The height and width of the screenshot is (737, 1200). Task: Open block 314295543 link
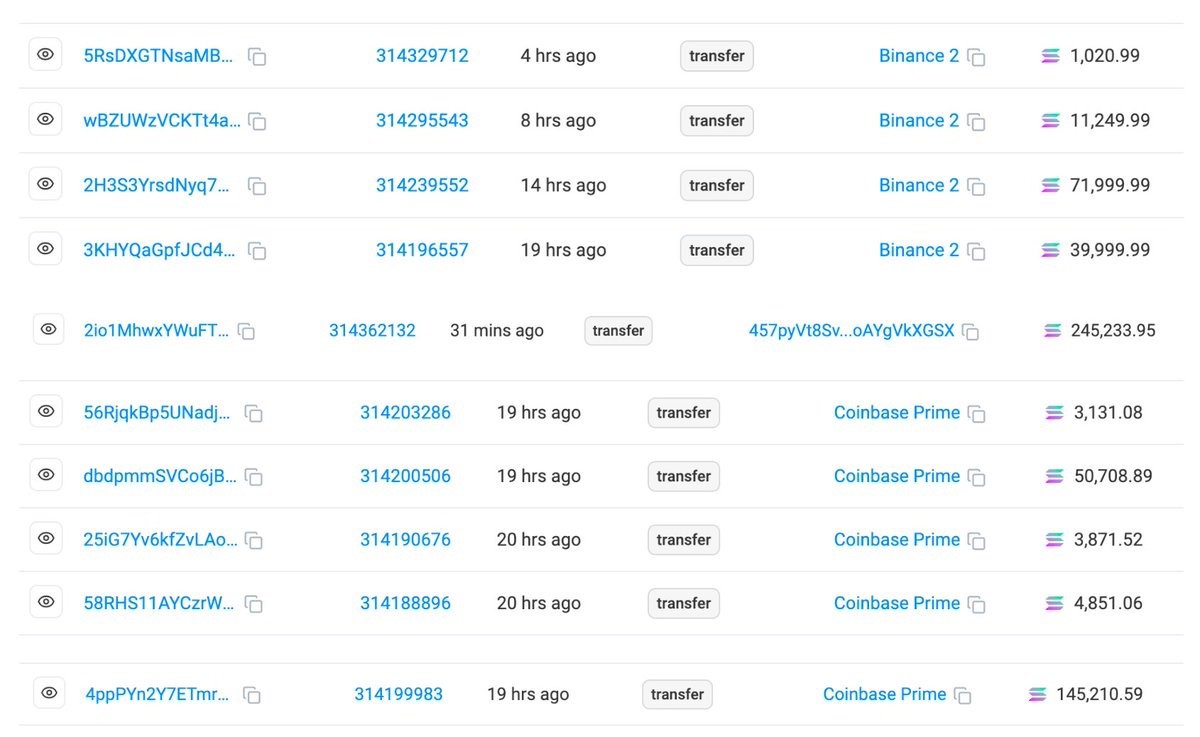(x=422, y=121)
